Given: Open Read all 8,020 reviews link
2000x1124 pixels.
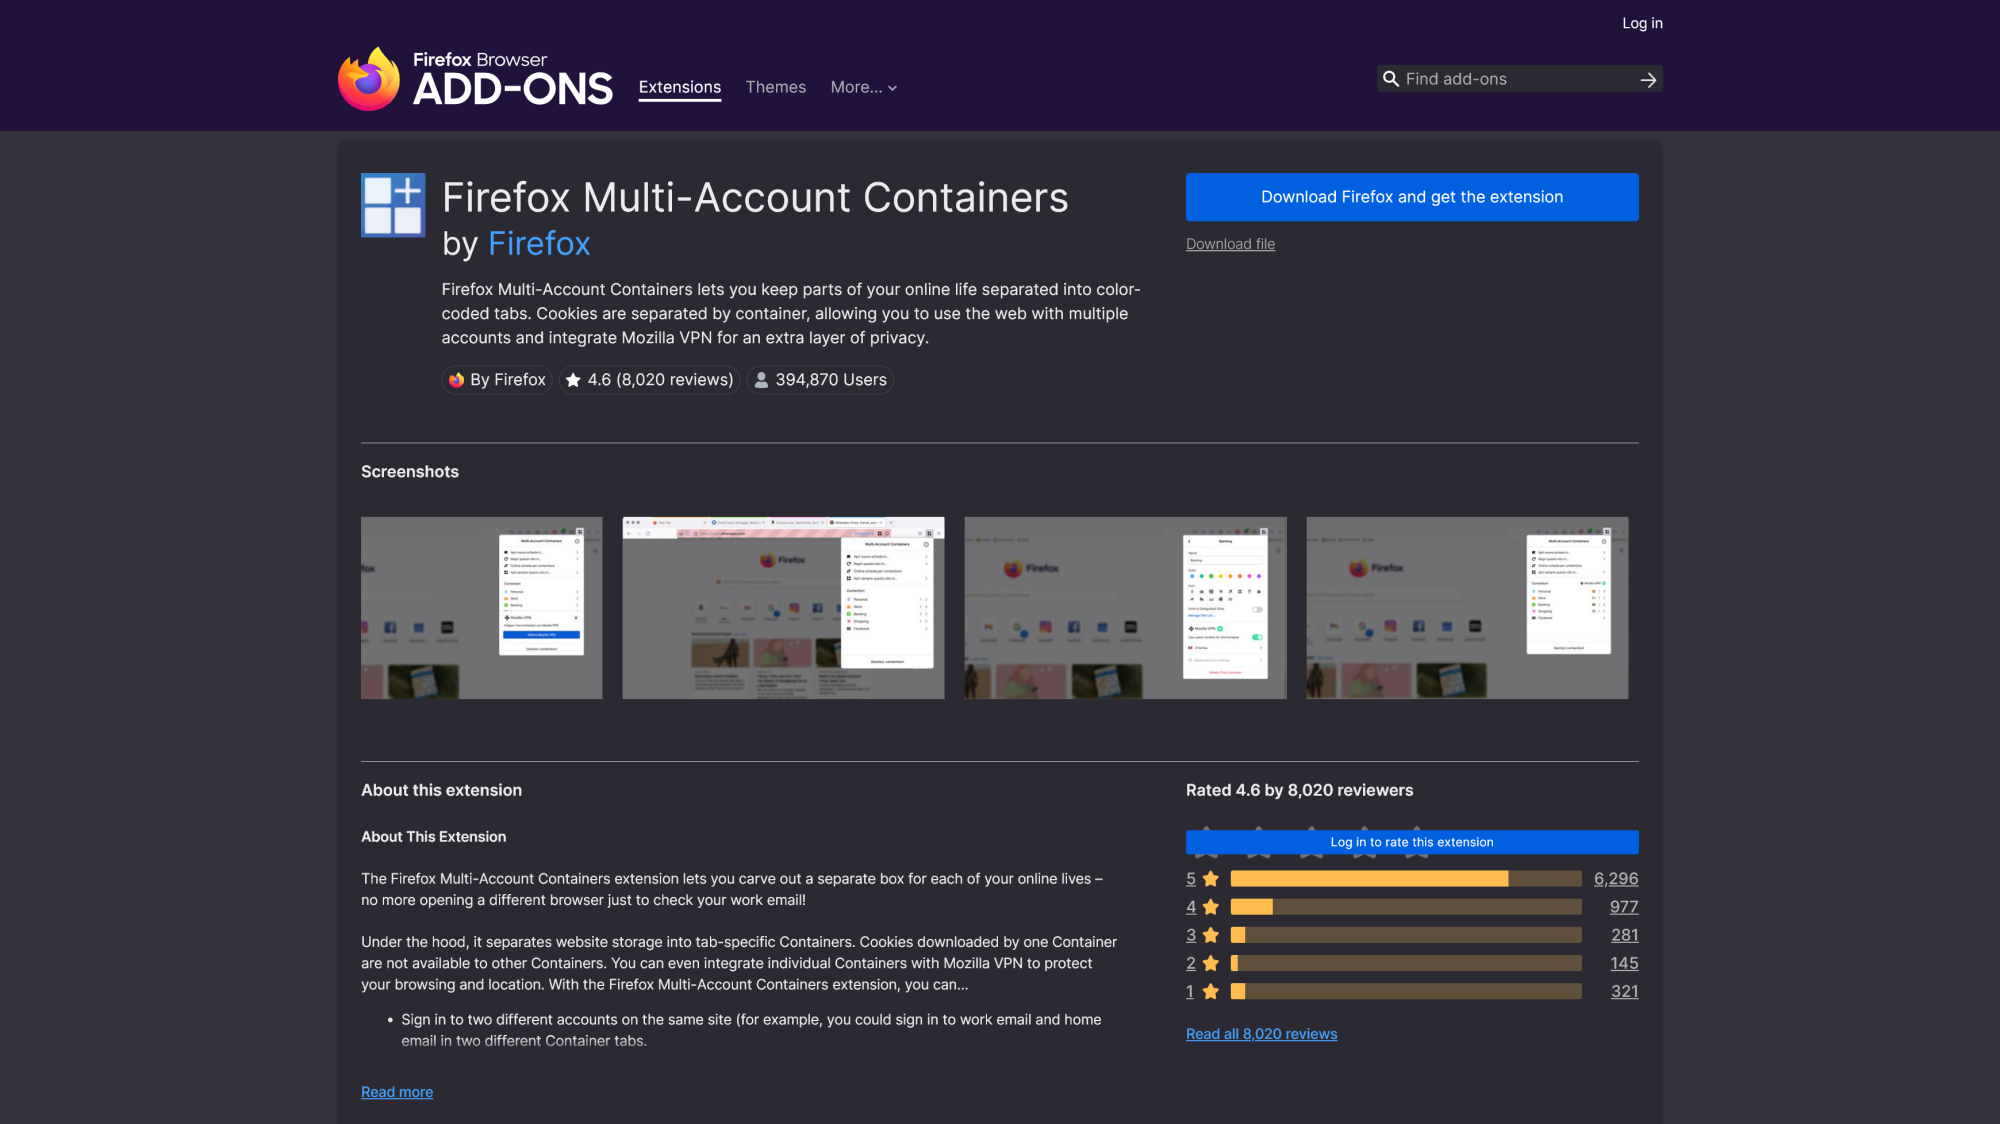Looking at the screenshot, I should click(1261, 1034).
